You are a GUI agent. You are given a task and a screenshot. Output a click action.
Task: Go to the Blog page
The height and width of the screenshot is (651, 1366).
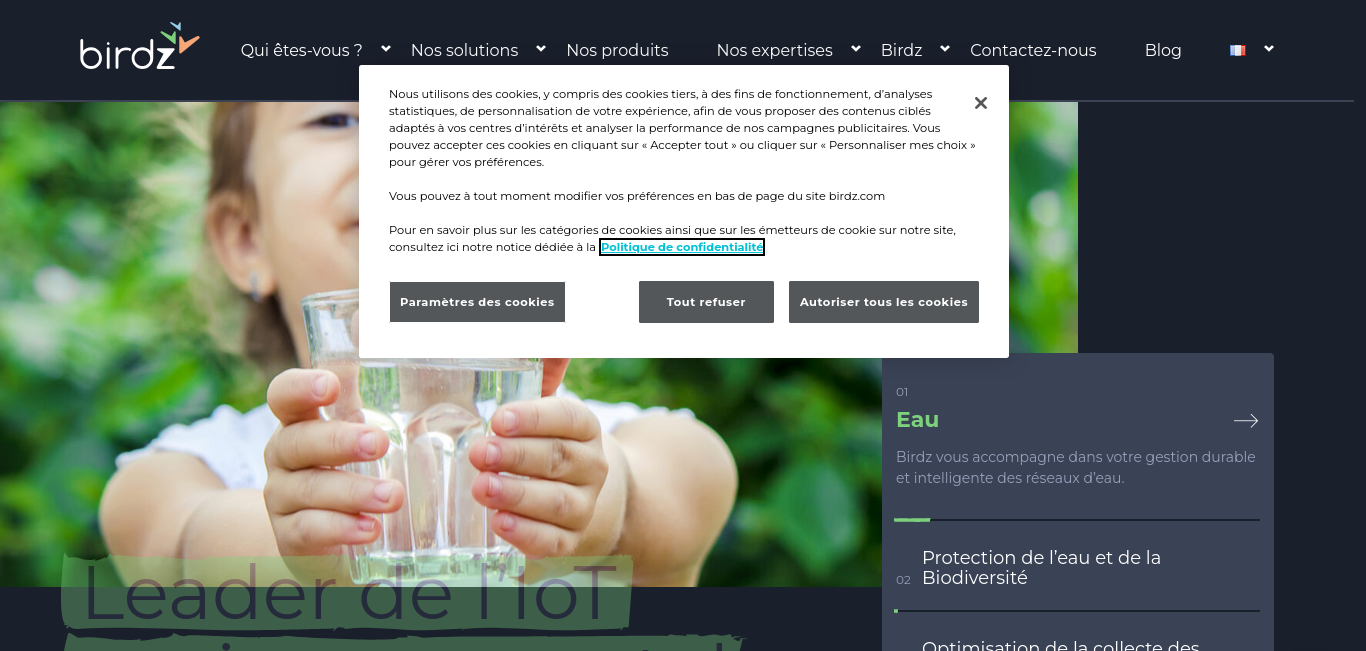click(1163, 50)
